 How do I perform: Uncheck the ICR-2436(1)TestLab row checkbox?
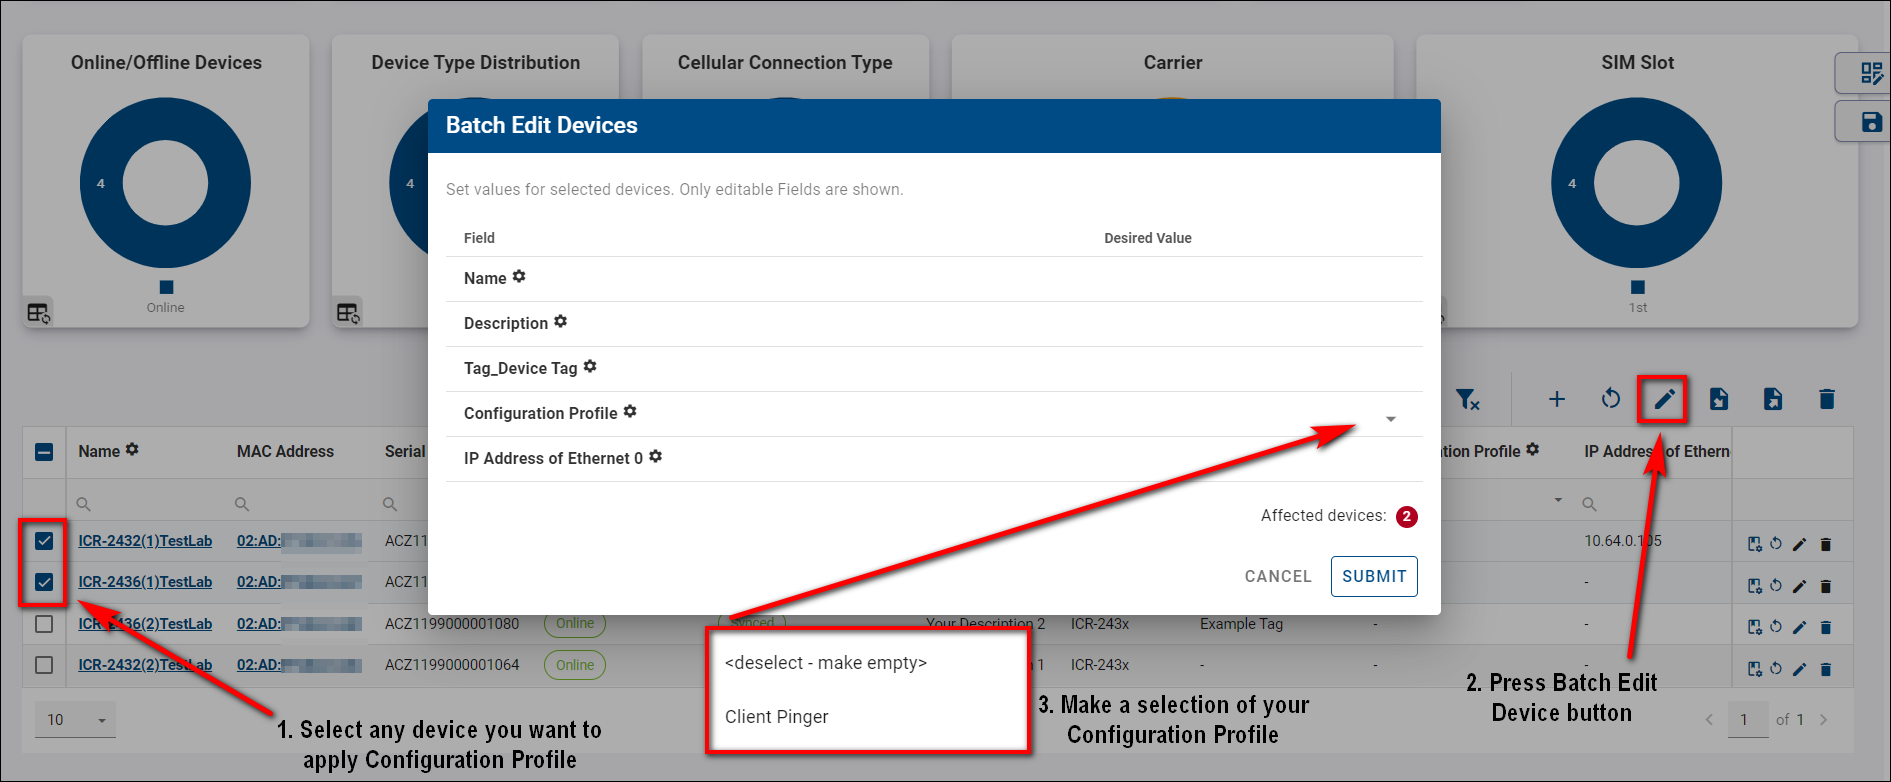[44, 582]
